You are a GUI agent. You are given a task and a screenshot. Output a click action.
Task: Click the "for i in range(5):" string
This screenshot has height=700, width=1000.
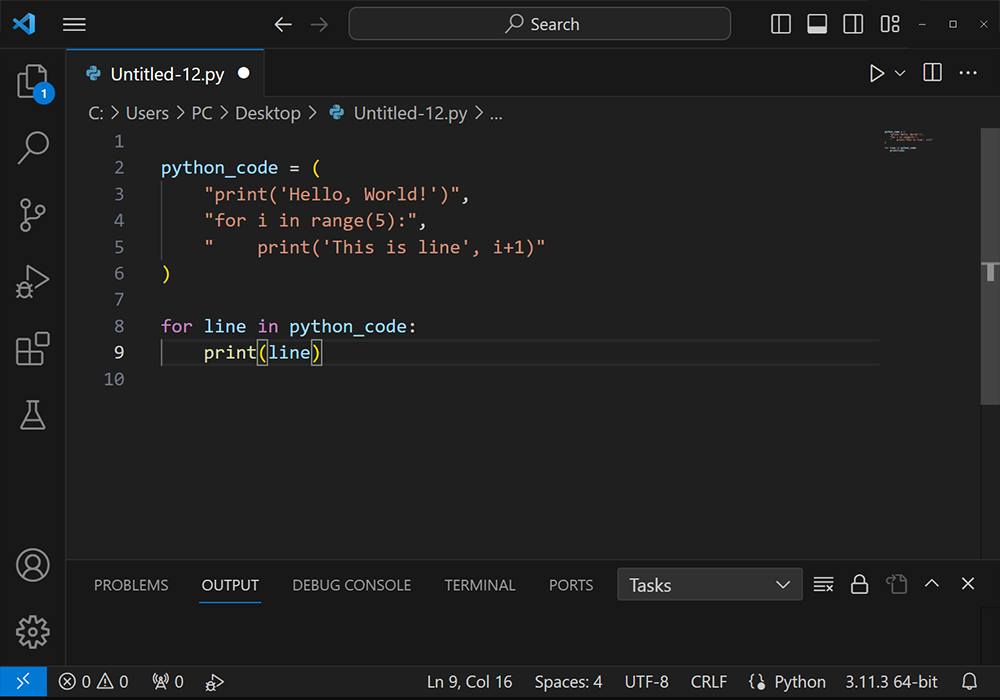tap(311, 221)
